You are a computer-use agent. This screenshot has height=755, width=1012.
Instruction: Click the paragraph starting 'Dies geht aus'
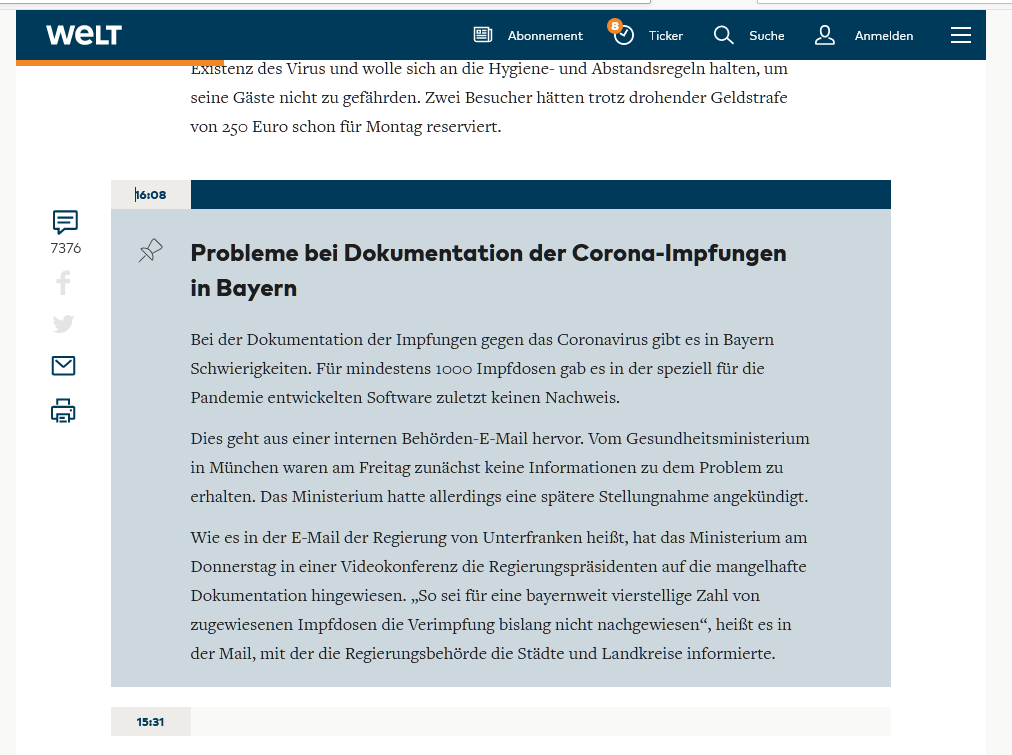point(500,467)
